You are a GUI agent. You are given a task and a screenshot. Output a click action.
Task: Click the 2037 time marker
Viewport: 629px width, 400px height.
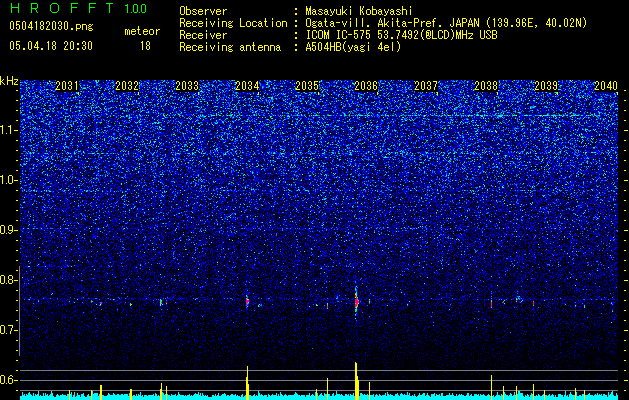(426, 86)
